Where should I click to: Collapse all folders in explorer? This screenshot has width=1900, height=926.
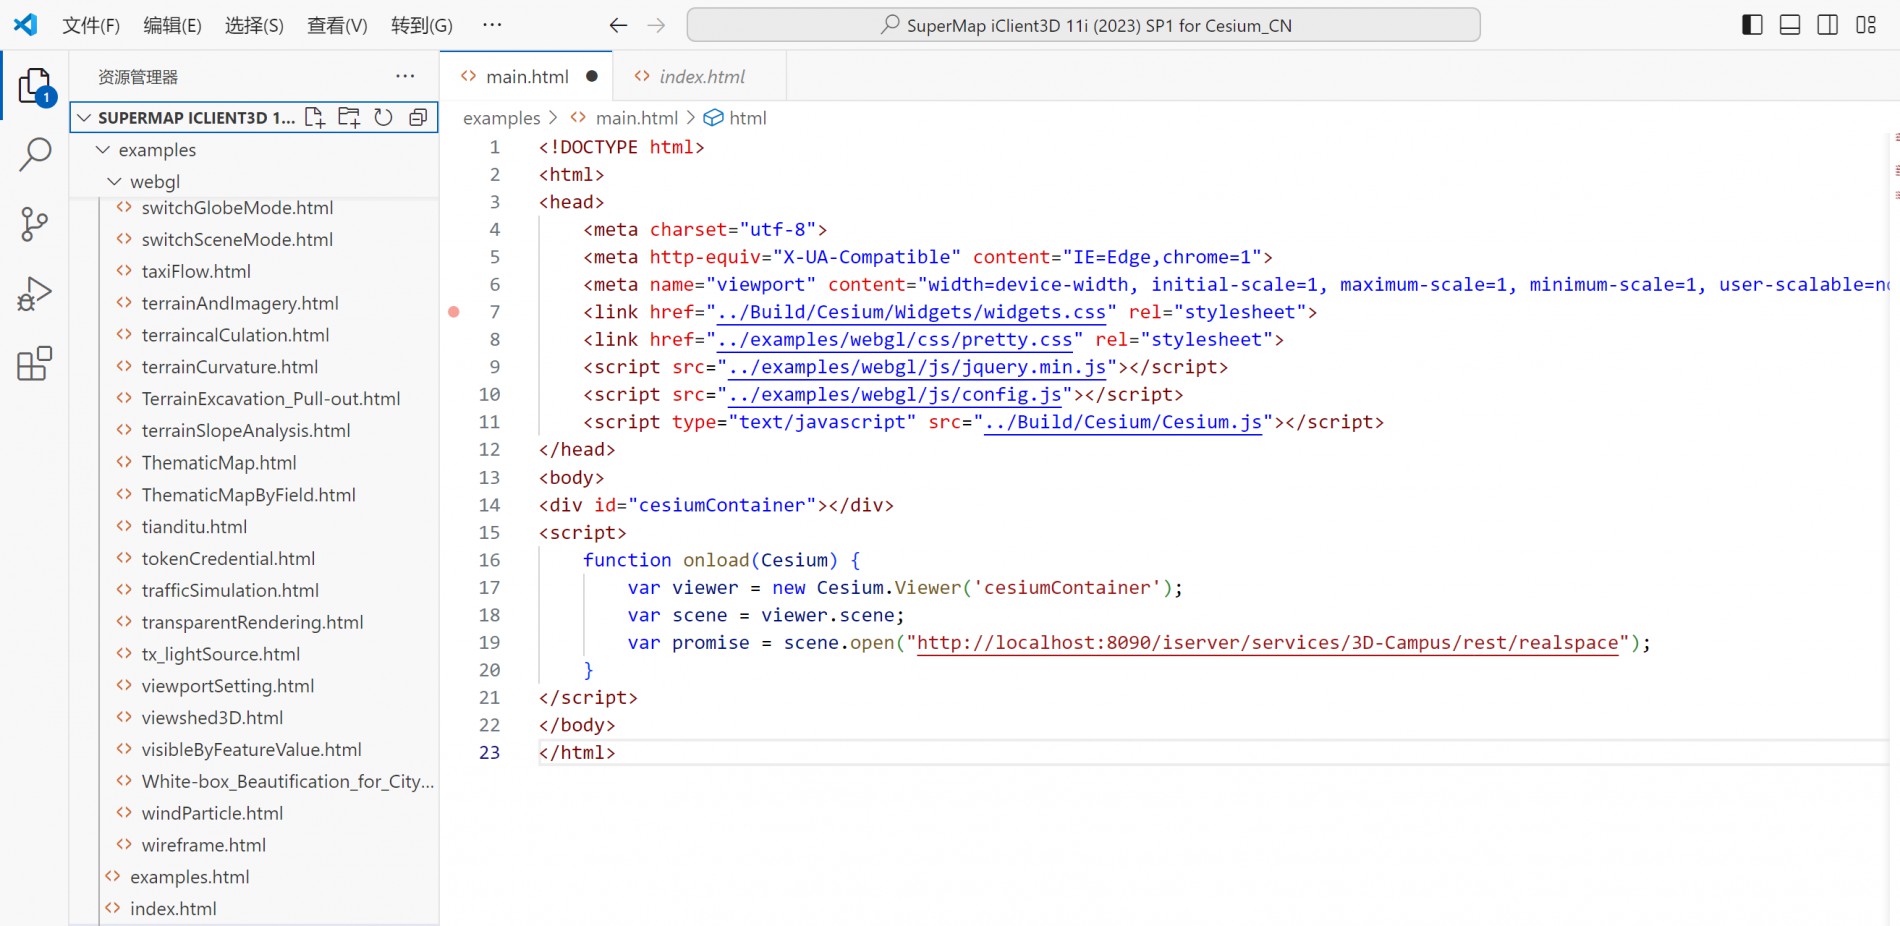[x=418, y=118]
